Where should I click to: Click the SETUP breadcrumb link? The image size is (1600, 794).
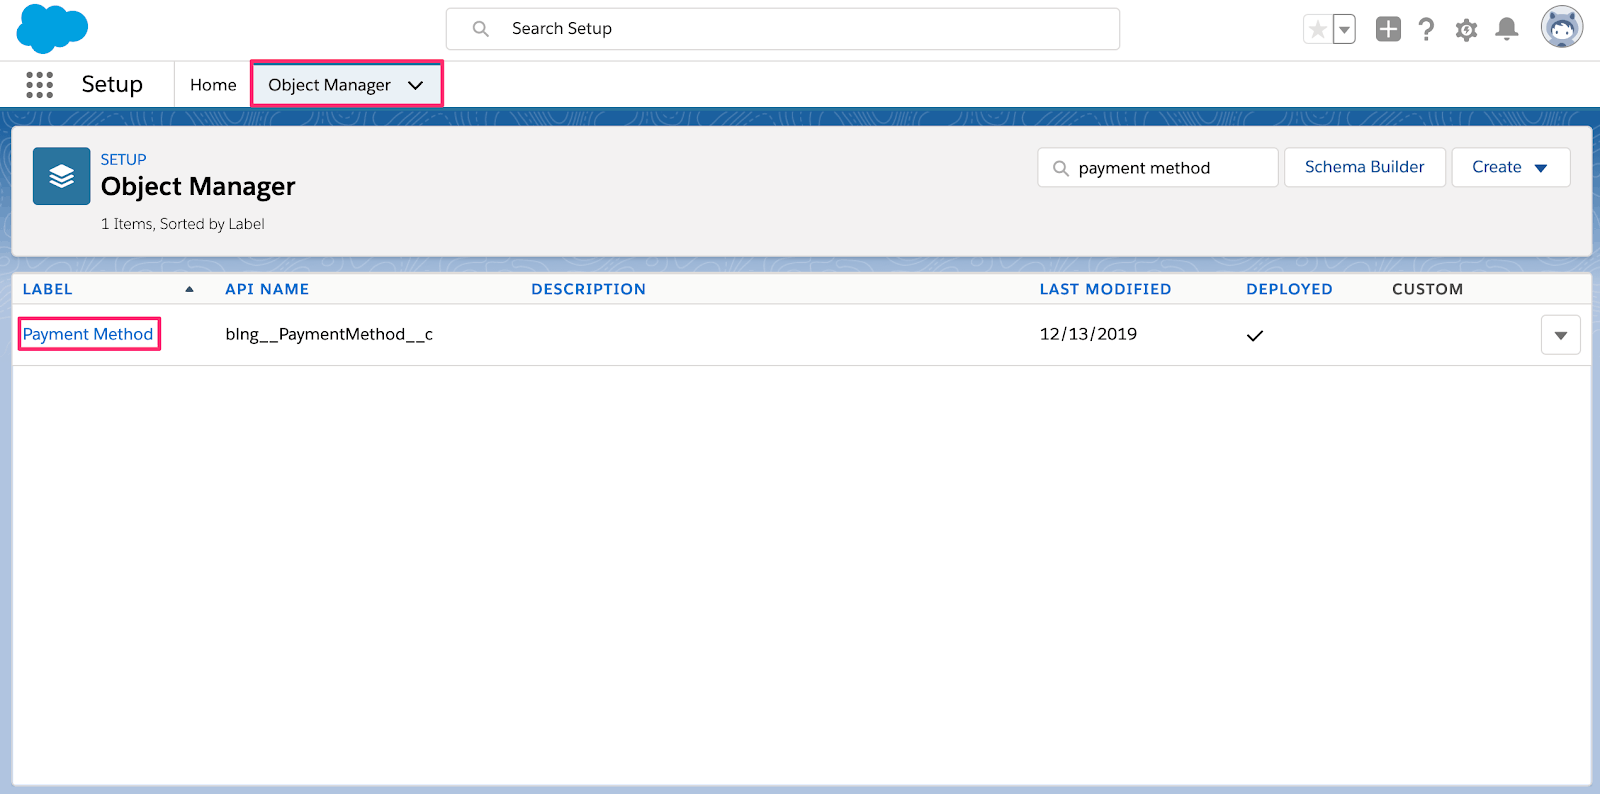(123, 159)
